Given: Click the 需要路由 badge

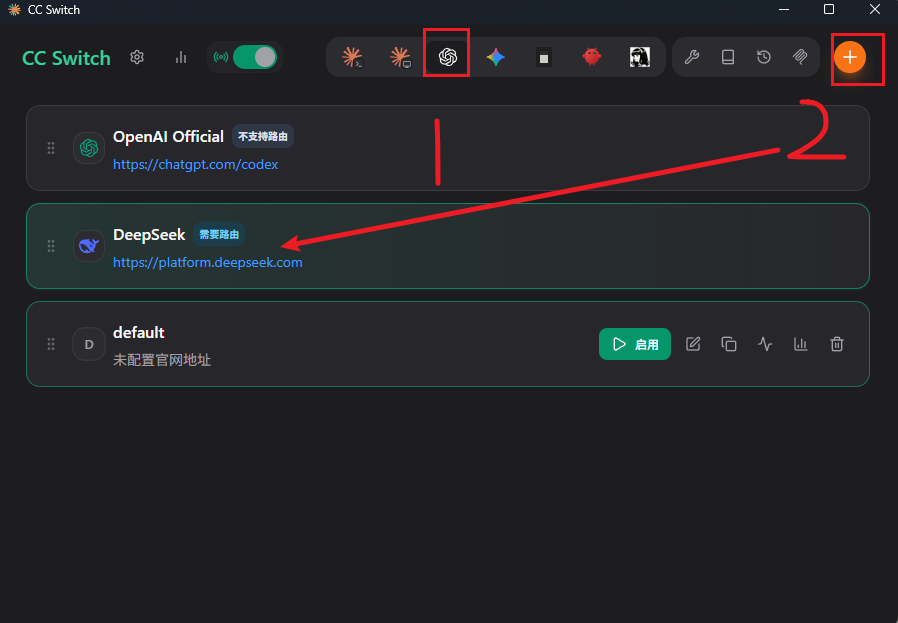Looking at the screenshot, I should point(219,234).
